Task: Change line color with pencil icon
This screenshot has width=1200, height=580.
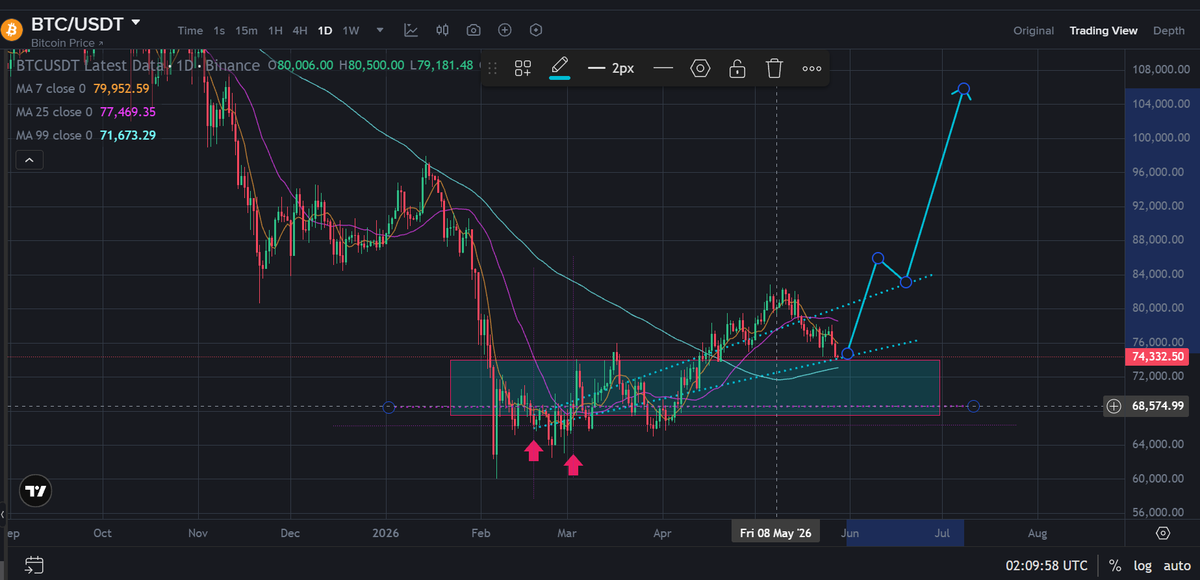Action: pos(560,68)
